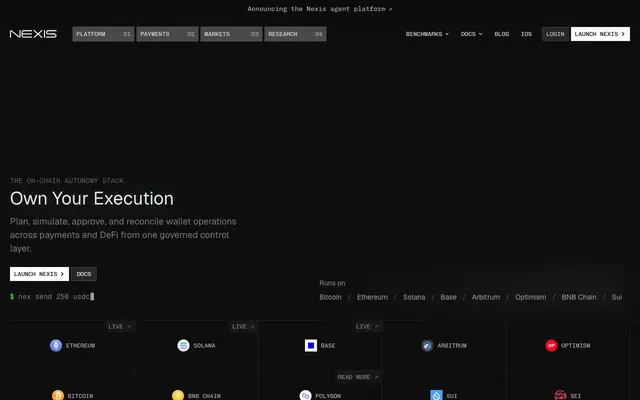The image size is (640, 400).
Task: Open the Platform 01 tab
Action: coord(103,34)
